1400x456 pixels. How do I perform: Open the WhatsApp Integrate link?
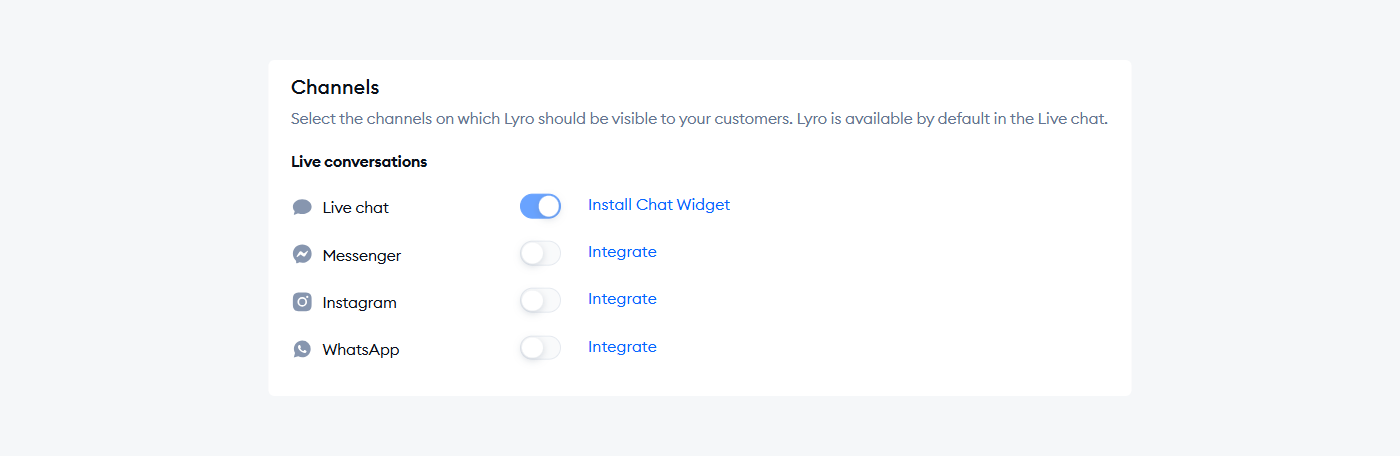[622, 347]
